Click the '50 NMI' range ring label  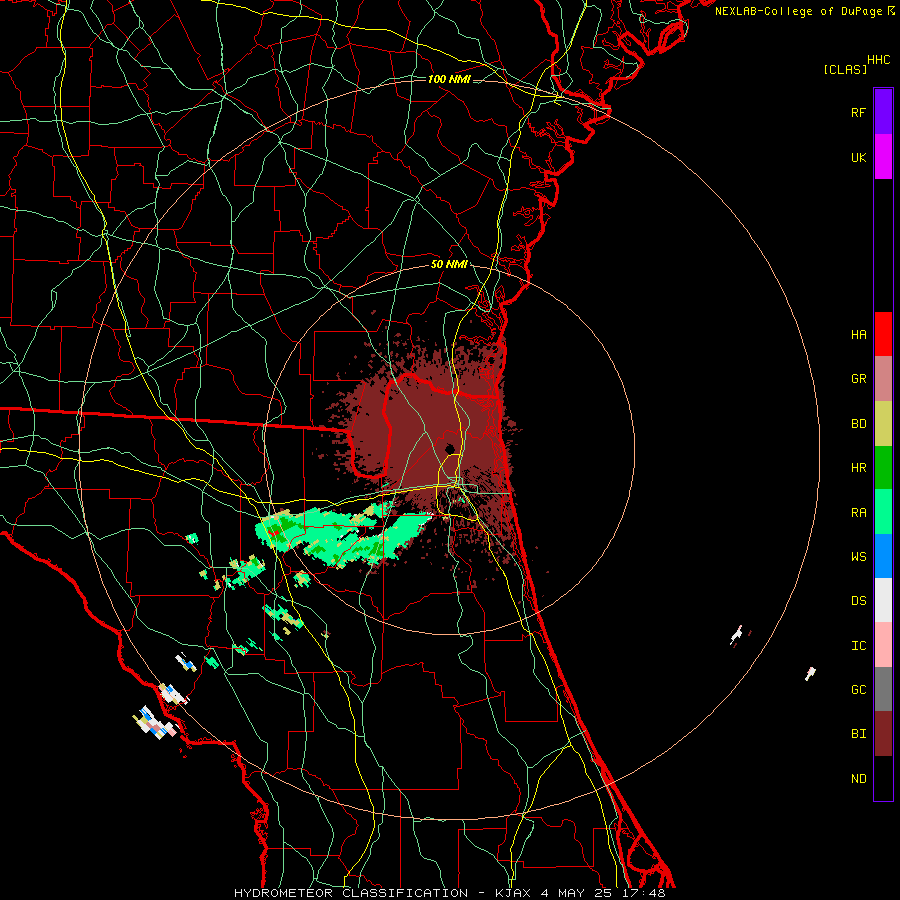[449, 264]
